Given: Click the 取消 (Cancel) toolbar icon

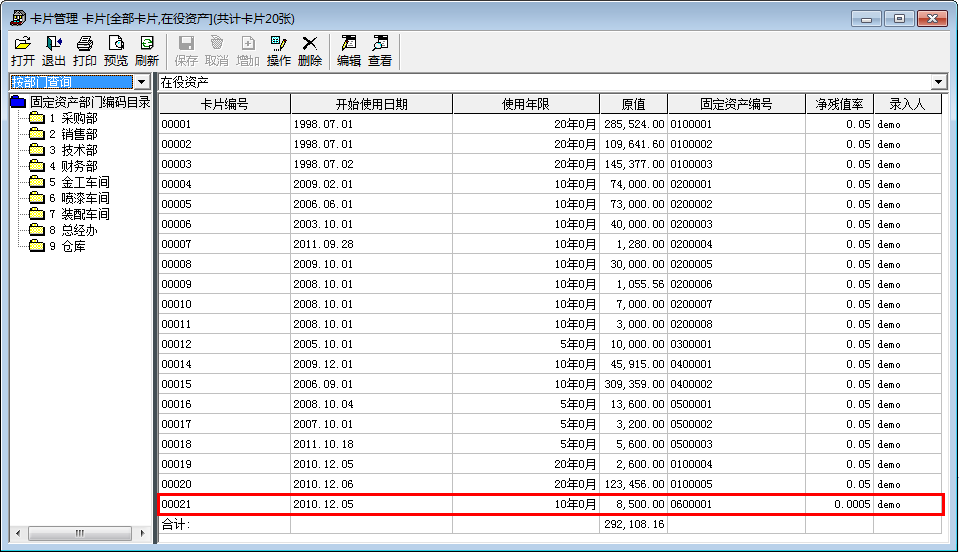Looking at the screenshot, I should (x=217, y=51).
